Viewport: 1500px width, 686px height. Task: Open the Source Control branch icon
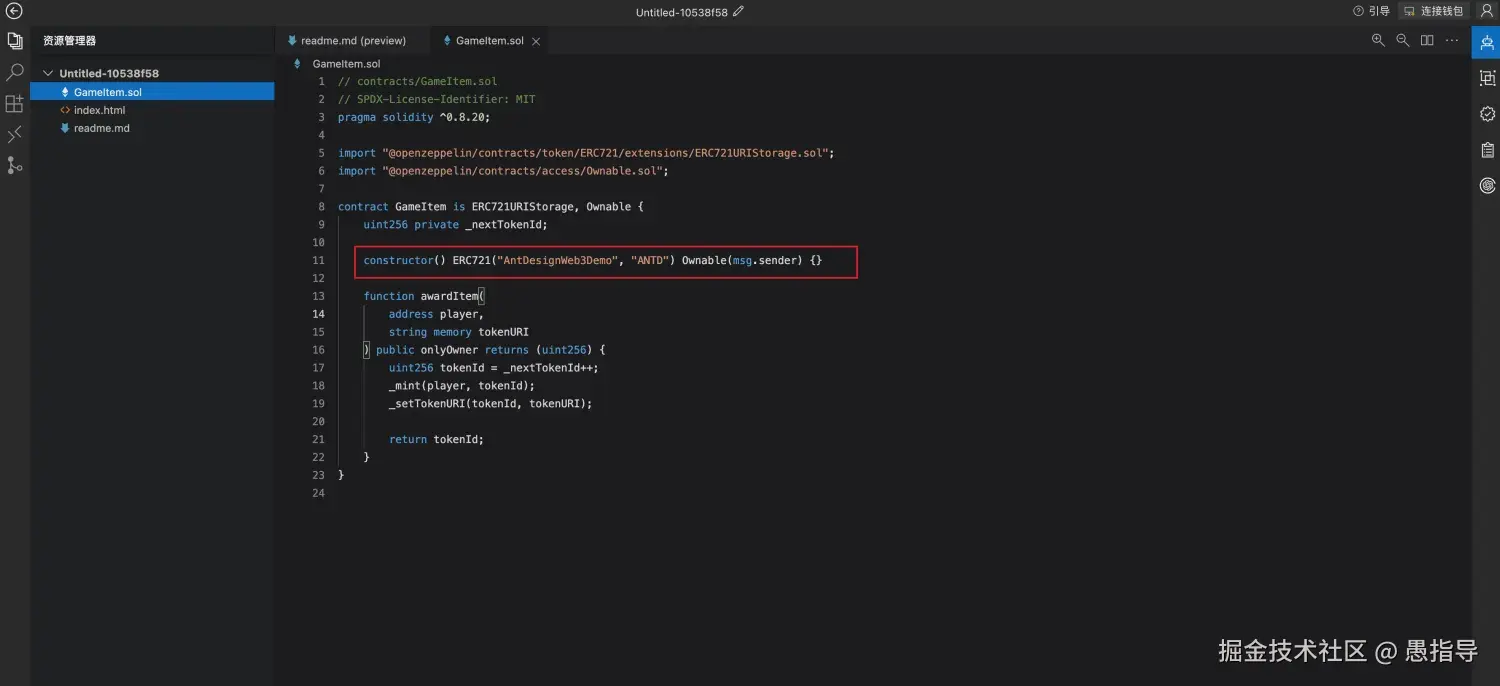point(15,165)
